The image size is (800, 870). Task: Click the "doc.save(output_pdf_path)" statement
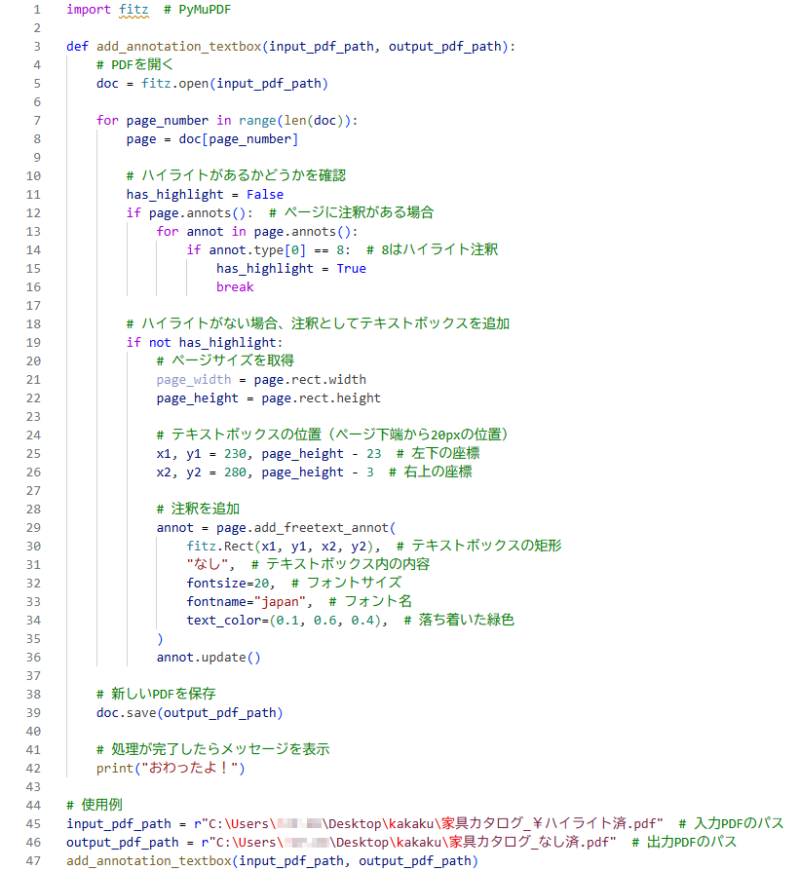coord(189,712)
